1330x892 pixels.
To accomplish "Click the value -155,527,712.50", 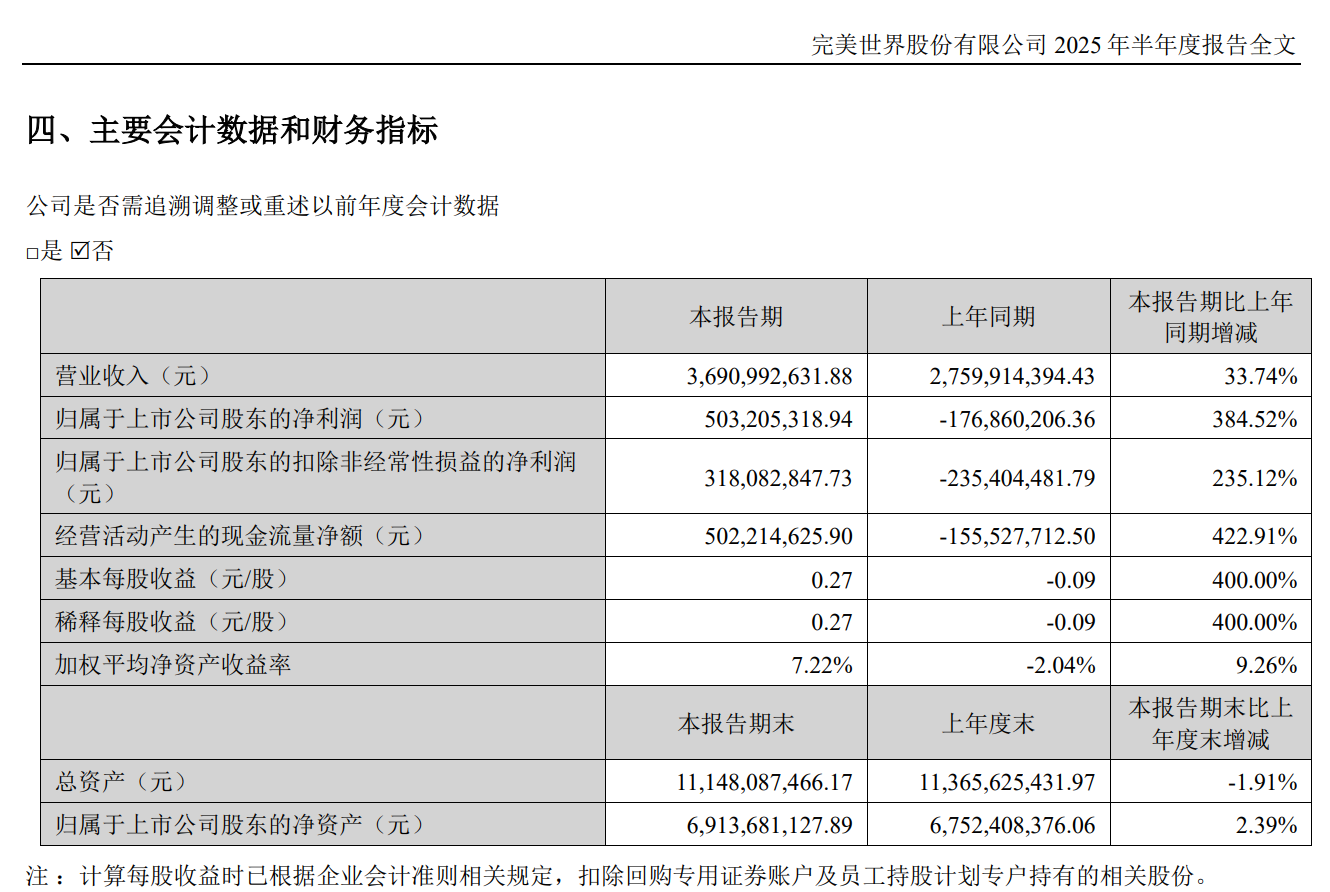I will tap(1018, 536).
